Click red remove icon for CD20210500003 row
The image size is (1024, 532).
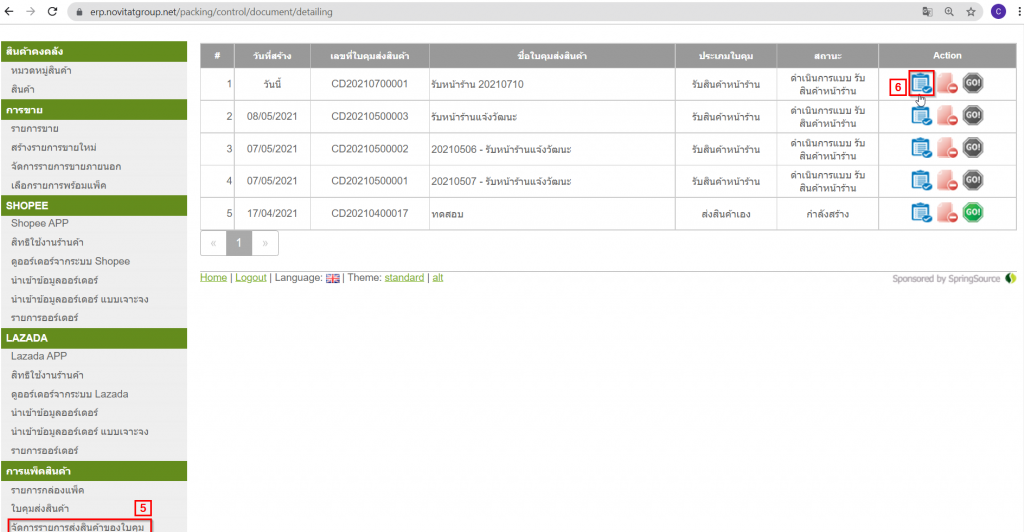point(947,117)
